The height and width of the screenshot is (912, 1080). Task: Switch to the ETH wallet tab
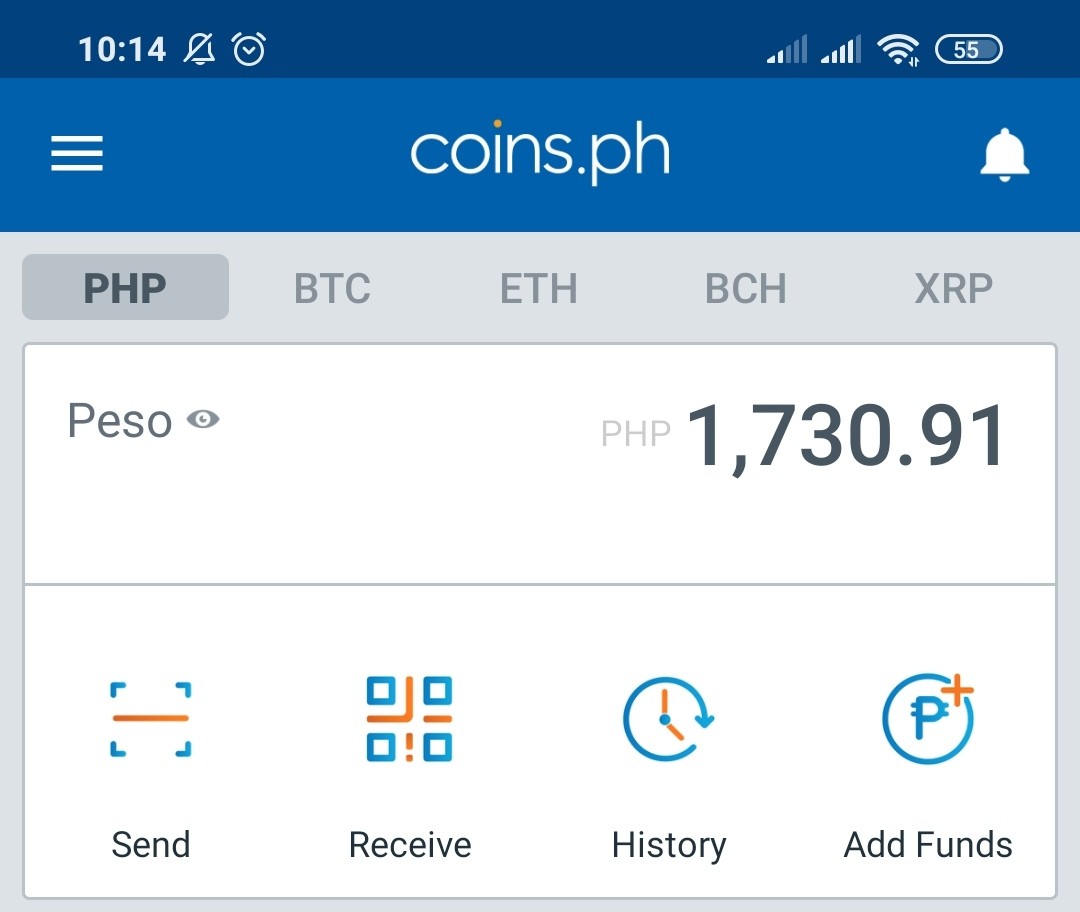coord(539,288)
